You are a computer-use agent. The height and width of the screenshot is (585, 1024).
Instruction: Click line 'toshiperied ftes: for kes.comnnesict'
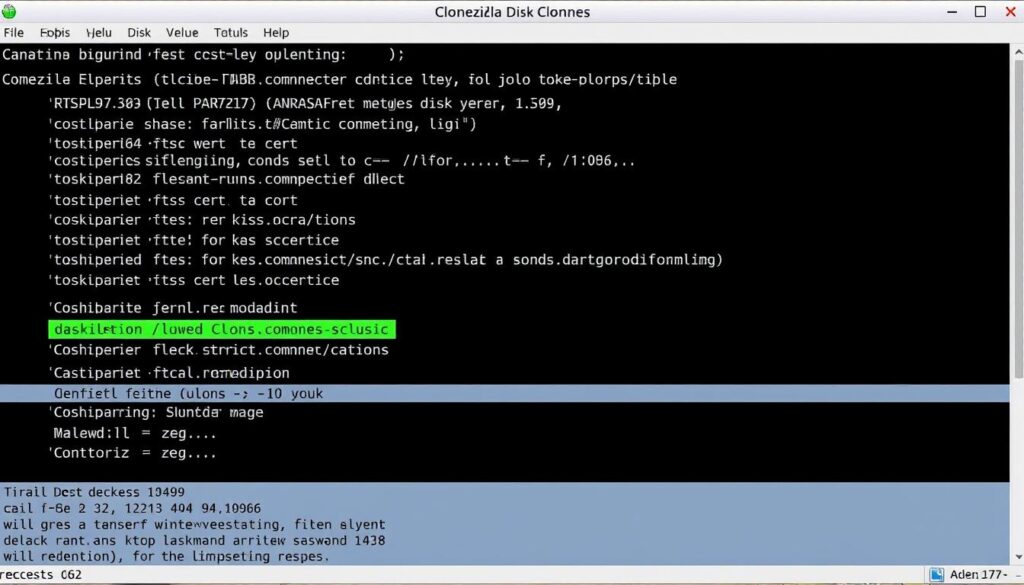385,260
